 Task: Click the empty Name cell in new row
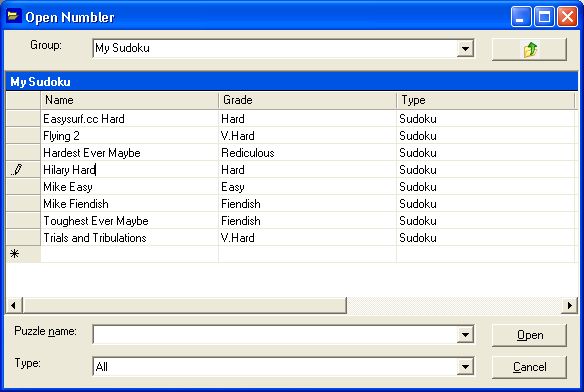click(x=129, y=255)
